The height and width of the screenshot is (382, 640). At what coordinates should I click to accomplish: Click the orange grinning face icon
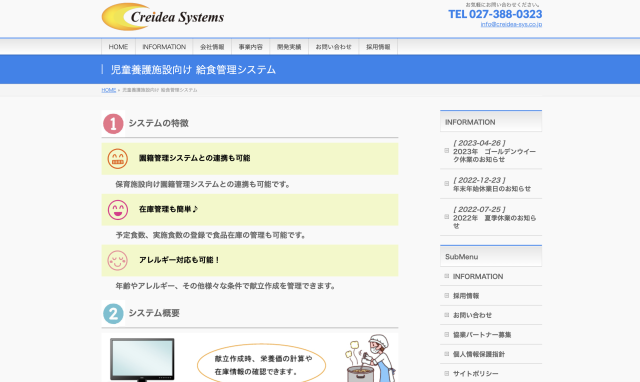[x=118, y=159]
